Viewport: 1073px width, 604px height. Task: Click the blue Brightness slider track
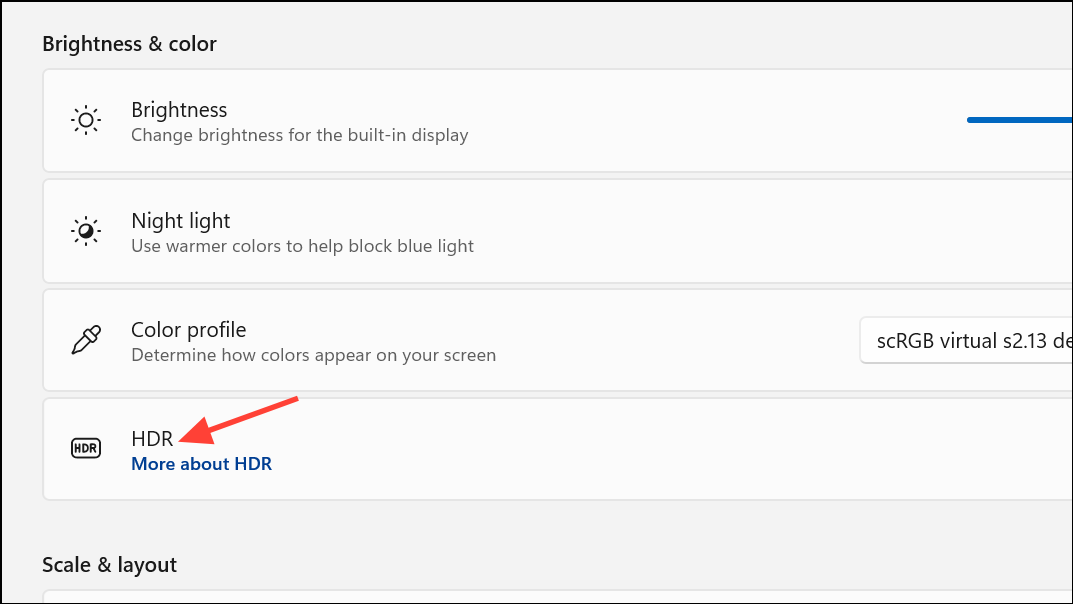1019,120
